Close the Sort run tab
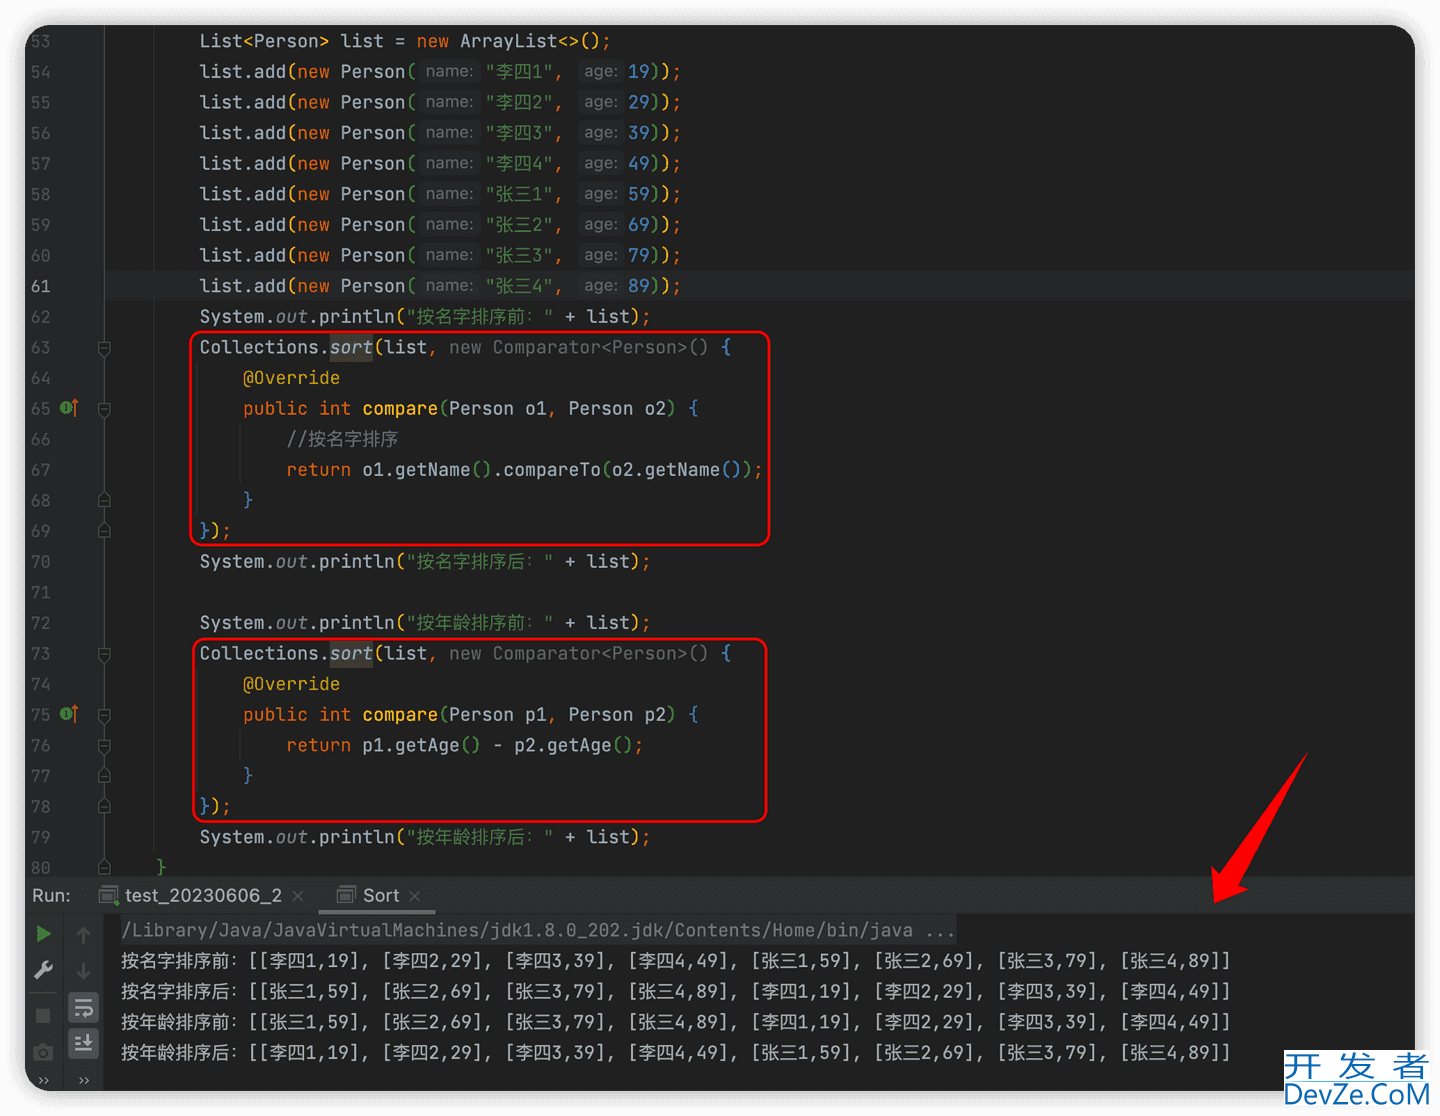Viewport: 1440px width, 1116px height. [x=415, y=896]
